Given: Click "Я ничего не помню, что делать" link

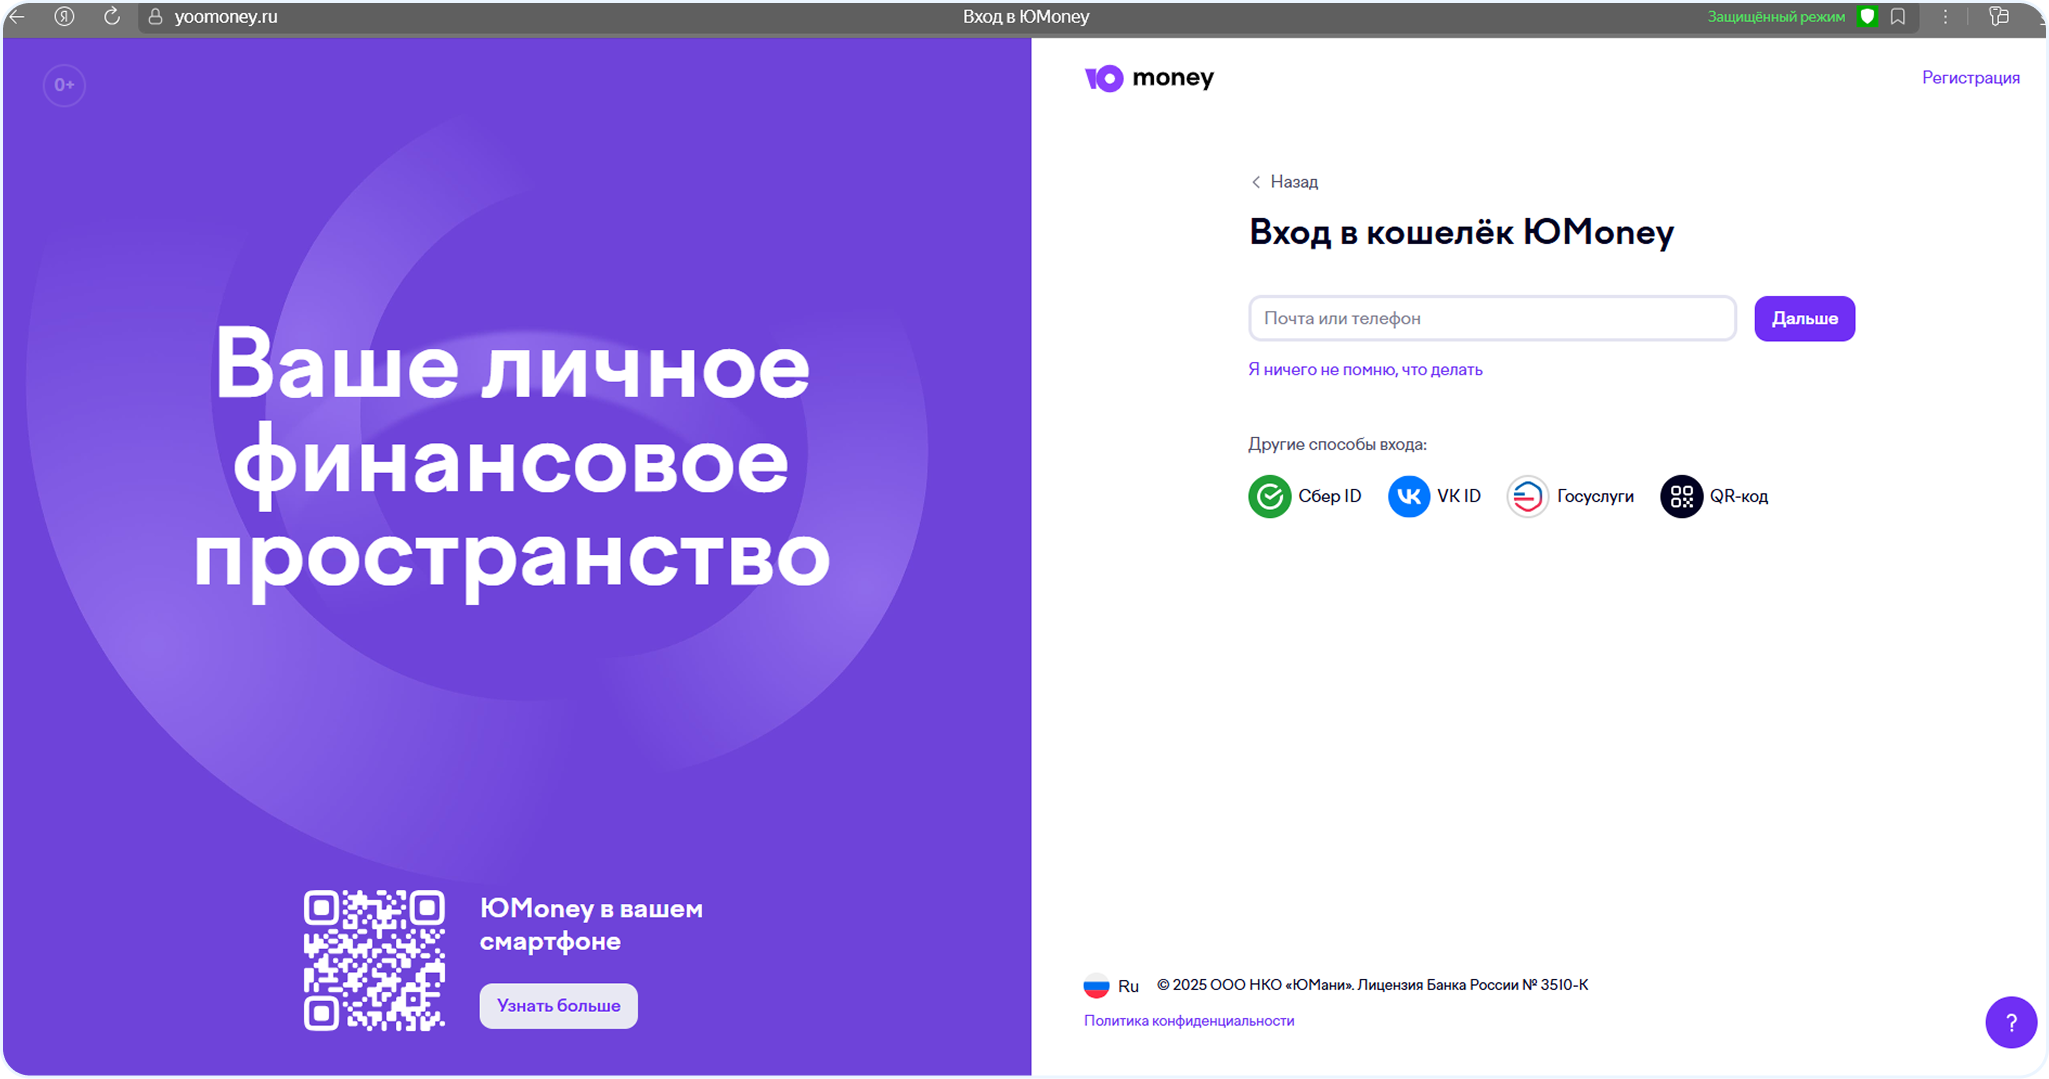Looking at the screenshot, I should [1365, 370].
